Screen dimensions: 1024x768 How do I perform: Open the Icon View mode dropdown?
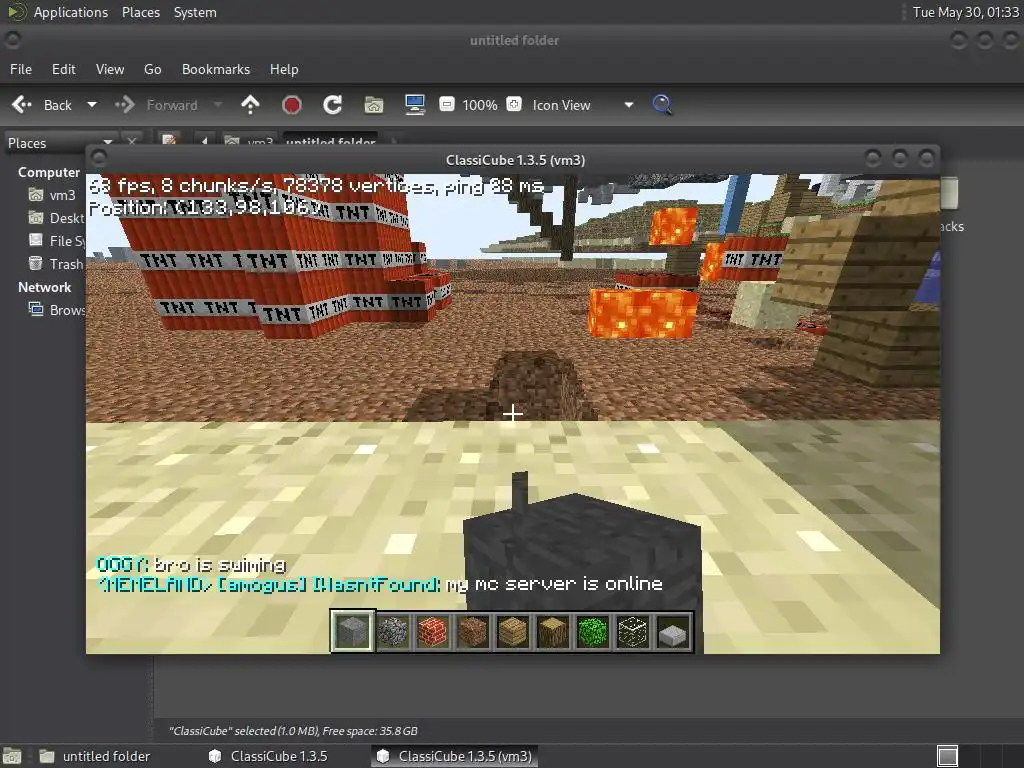point(583,105)
